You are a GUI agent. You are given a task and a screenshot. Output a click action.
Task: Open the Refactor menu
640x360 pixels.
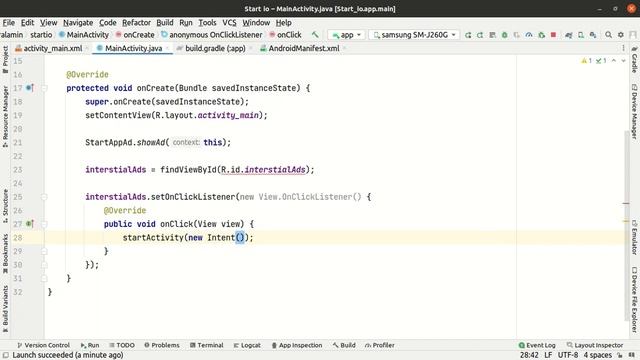click(x=136, y=23)
